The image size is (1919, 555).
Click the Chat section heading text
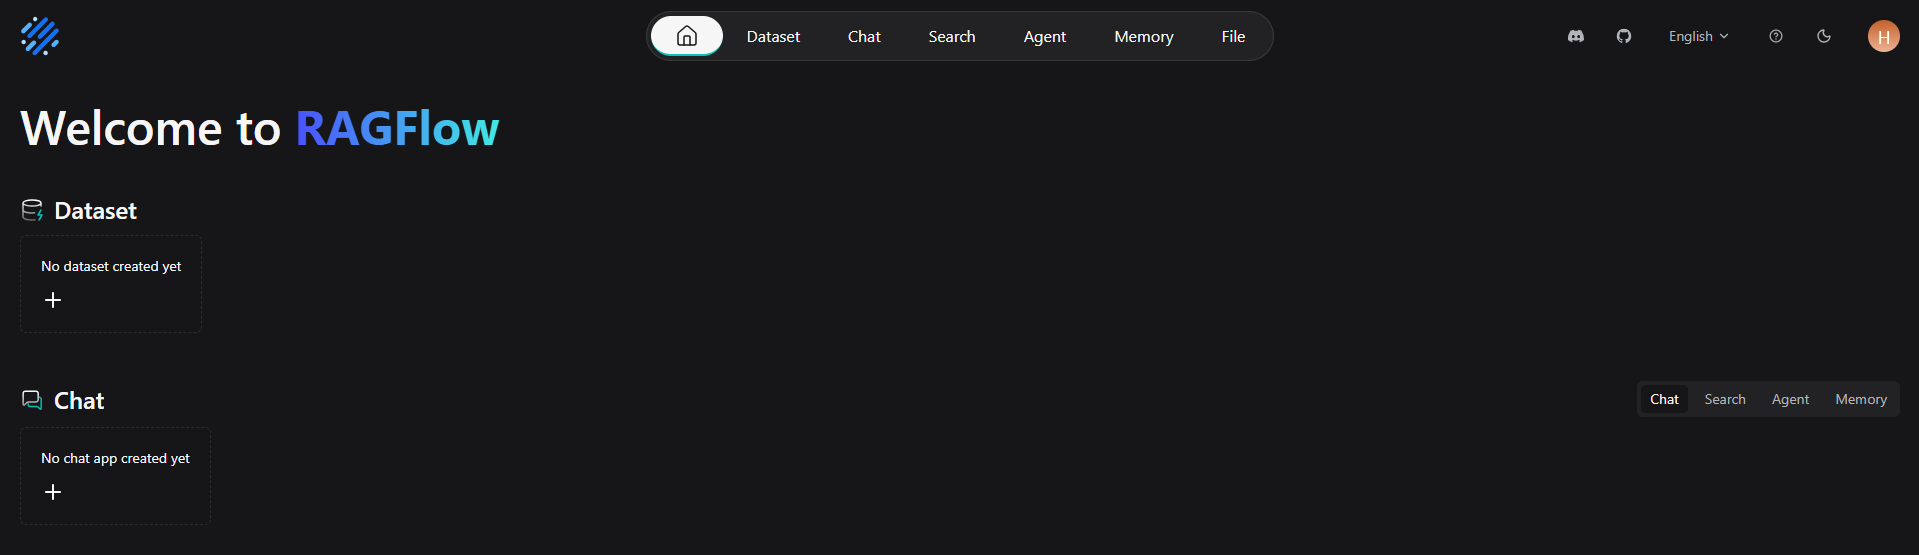point(79,401)
